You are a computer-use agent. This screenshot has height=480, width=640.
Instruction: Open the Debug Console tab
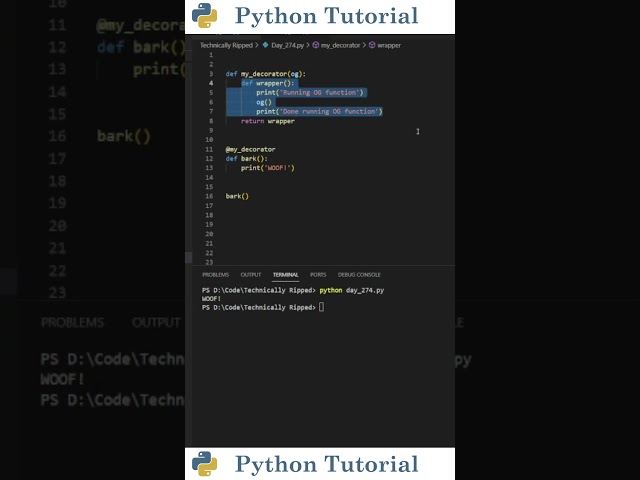359,275
